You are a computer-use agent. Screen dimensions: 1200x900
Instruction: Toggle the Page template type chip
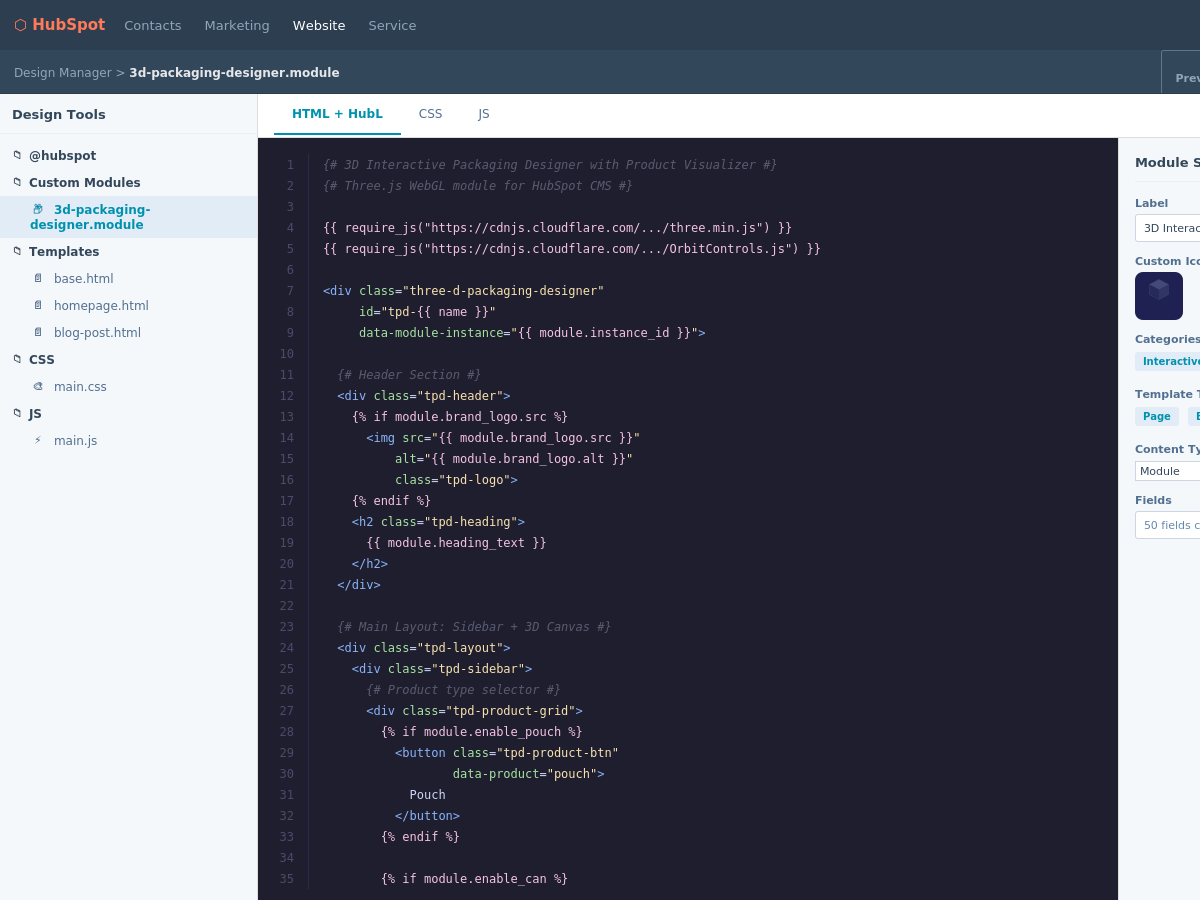[x=1157, y=416]
